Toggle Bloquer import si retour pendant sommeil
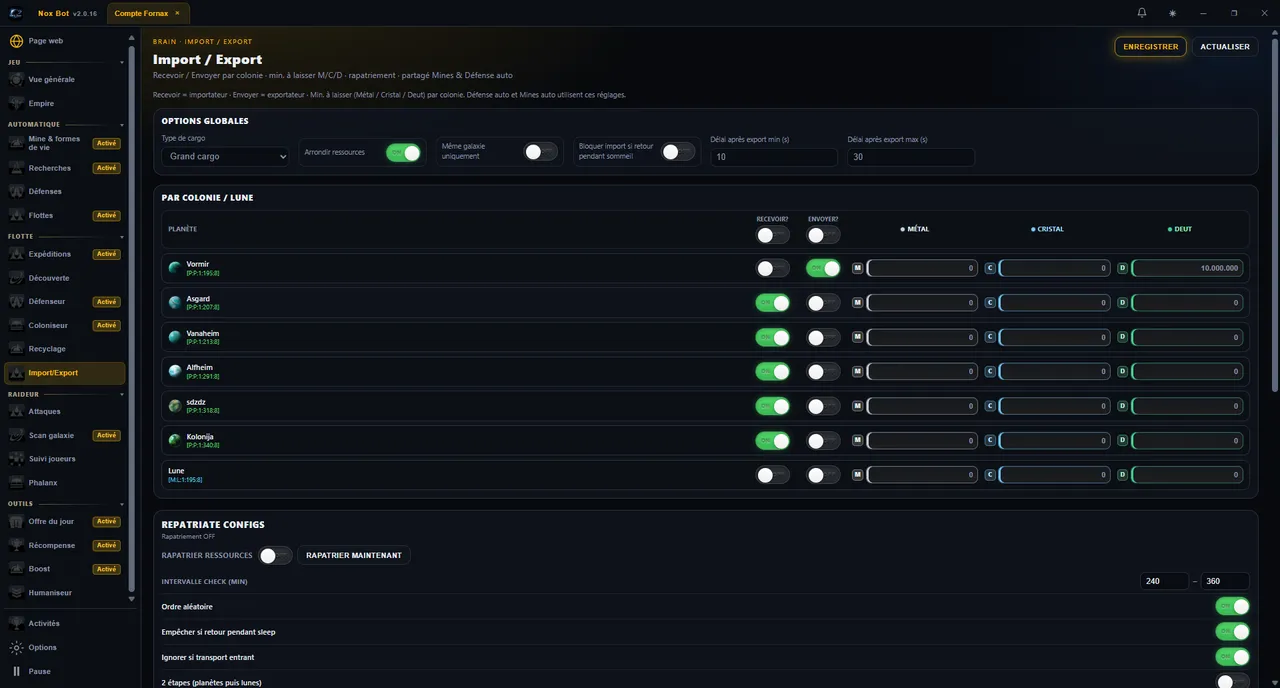The image size is (1280, 688). coord(678,152)
